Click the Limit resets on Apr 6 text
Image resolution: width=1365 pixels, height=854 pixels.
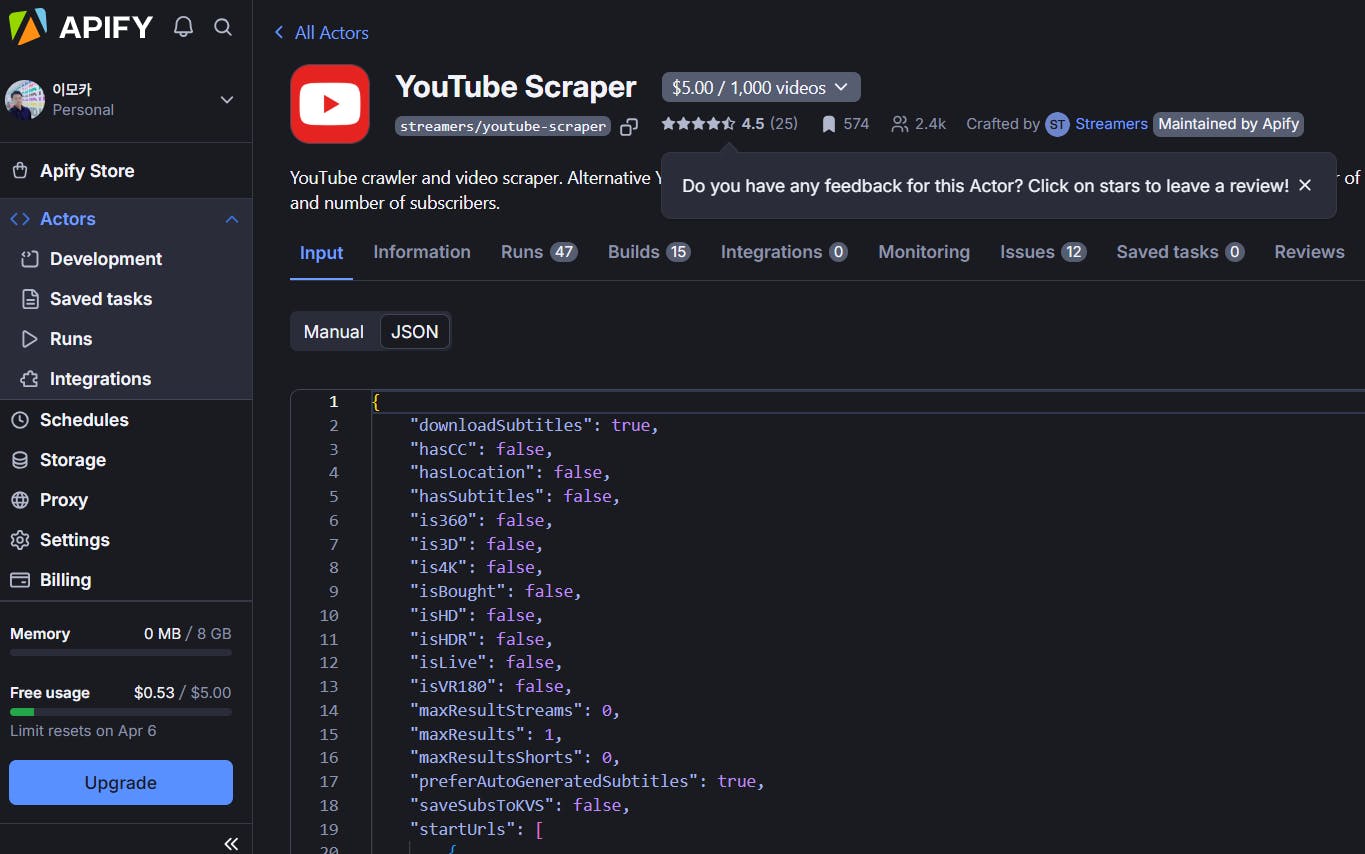pyautogui.click(x=83, y=731)
